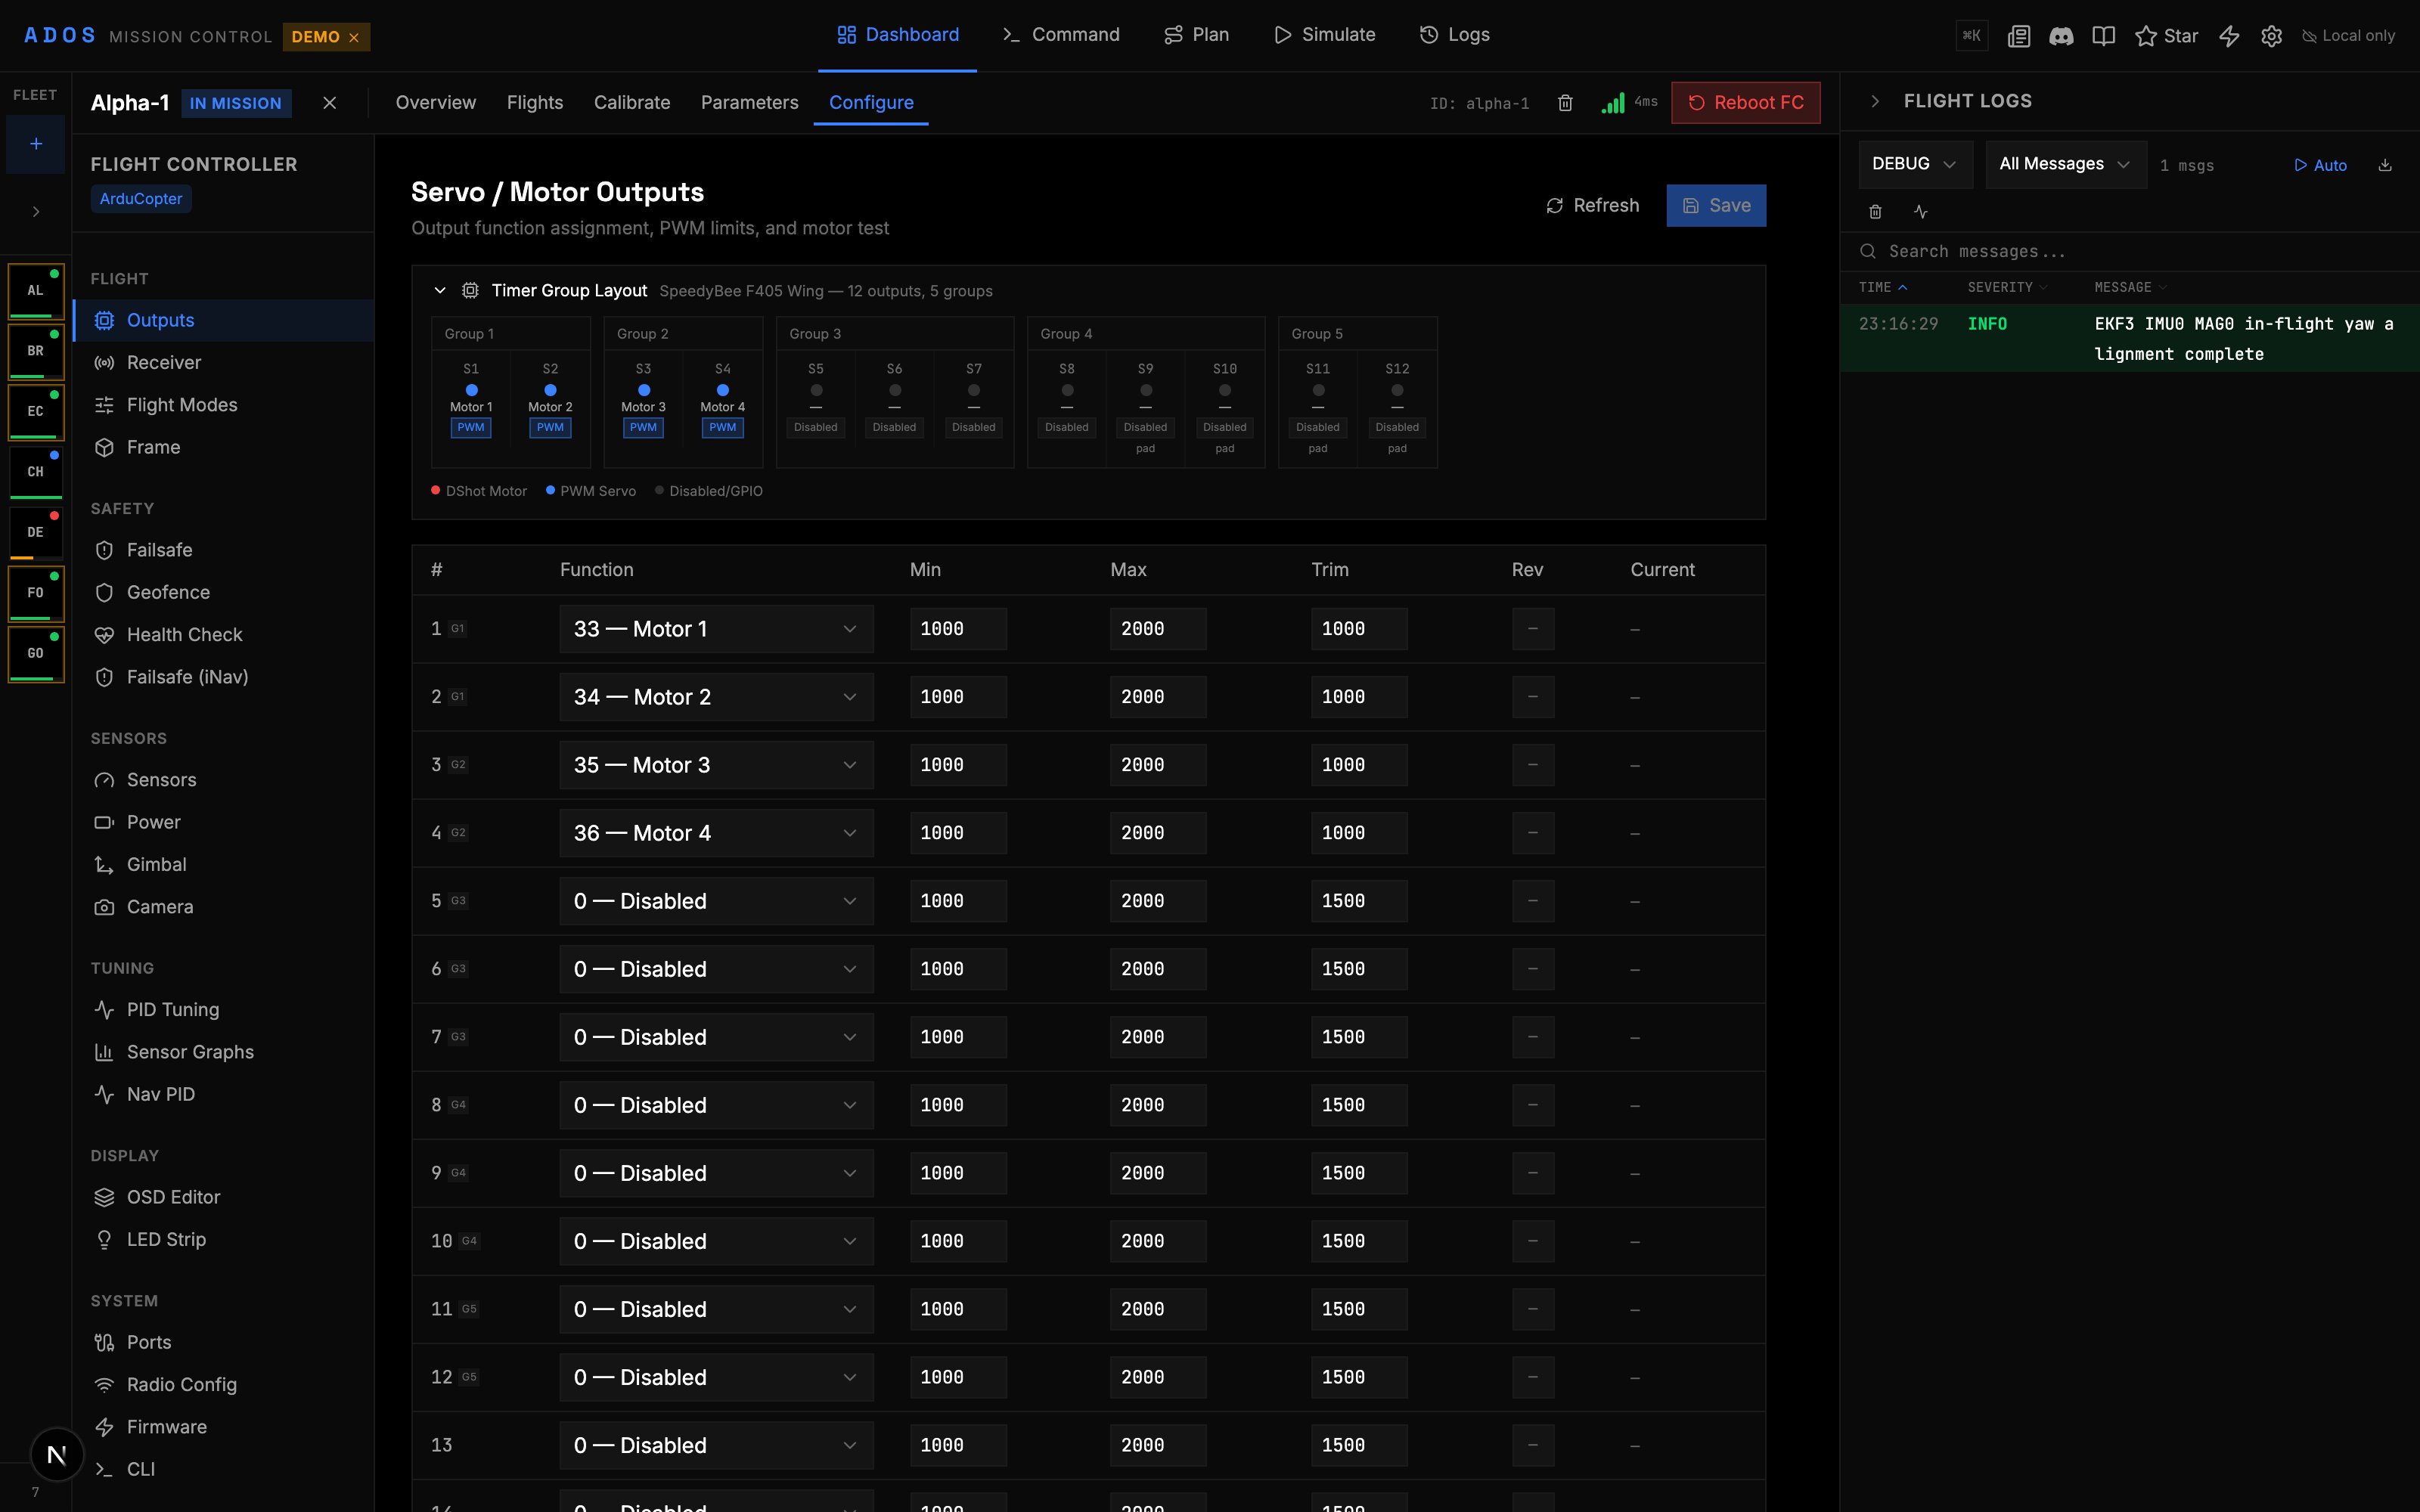Toggle Rev for output 2
The height and width of the screenshot is (1512, 2420).
click(x=1533, y=697)
